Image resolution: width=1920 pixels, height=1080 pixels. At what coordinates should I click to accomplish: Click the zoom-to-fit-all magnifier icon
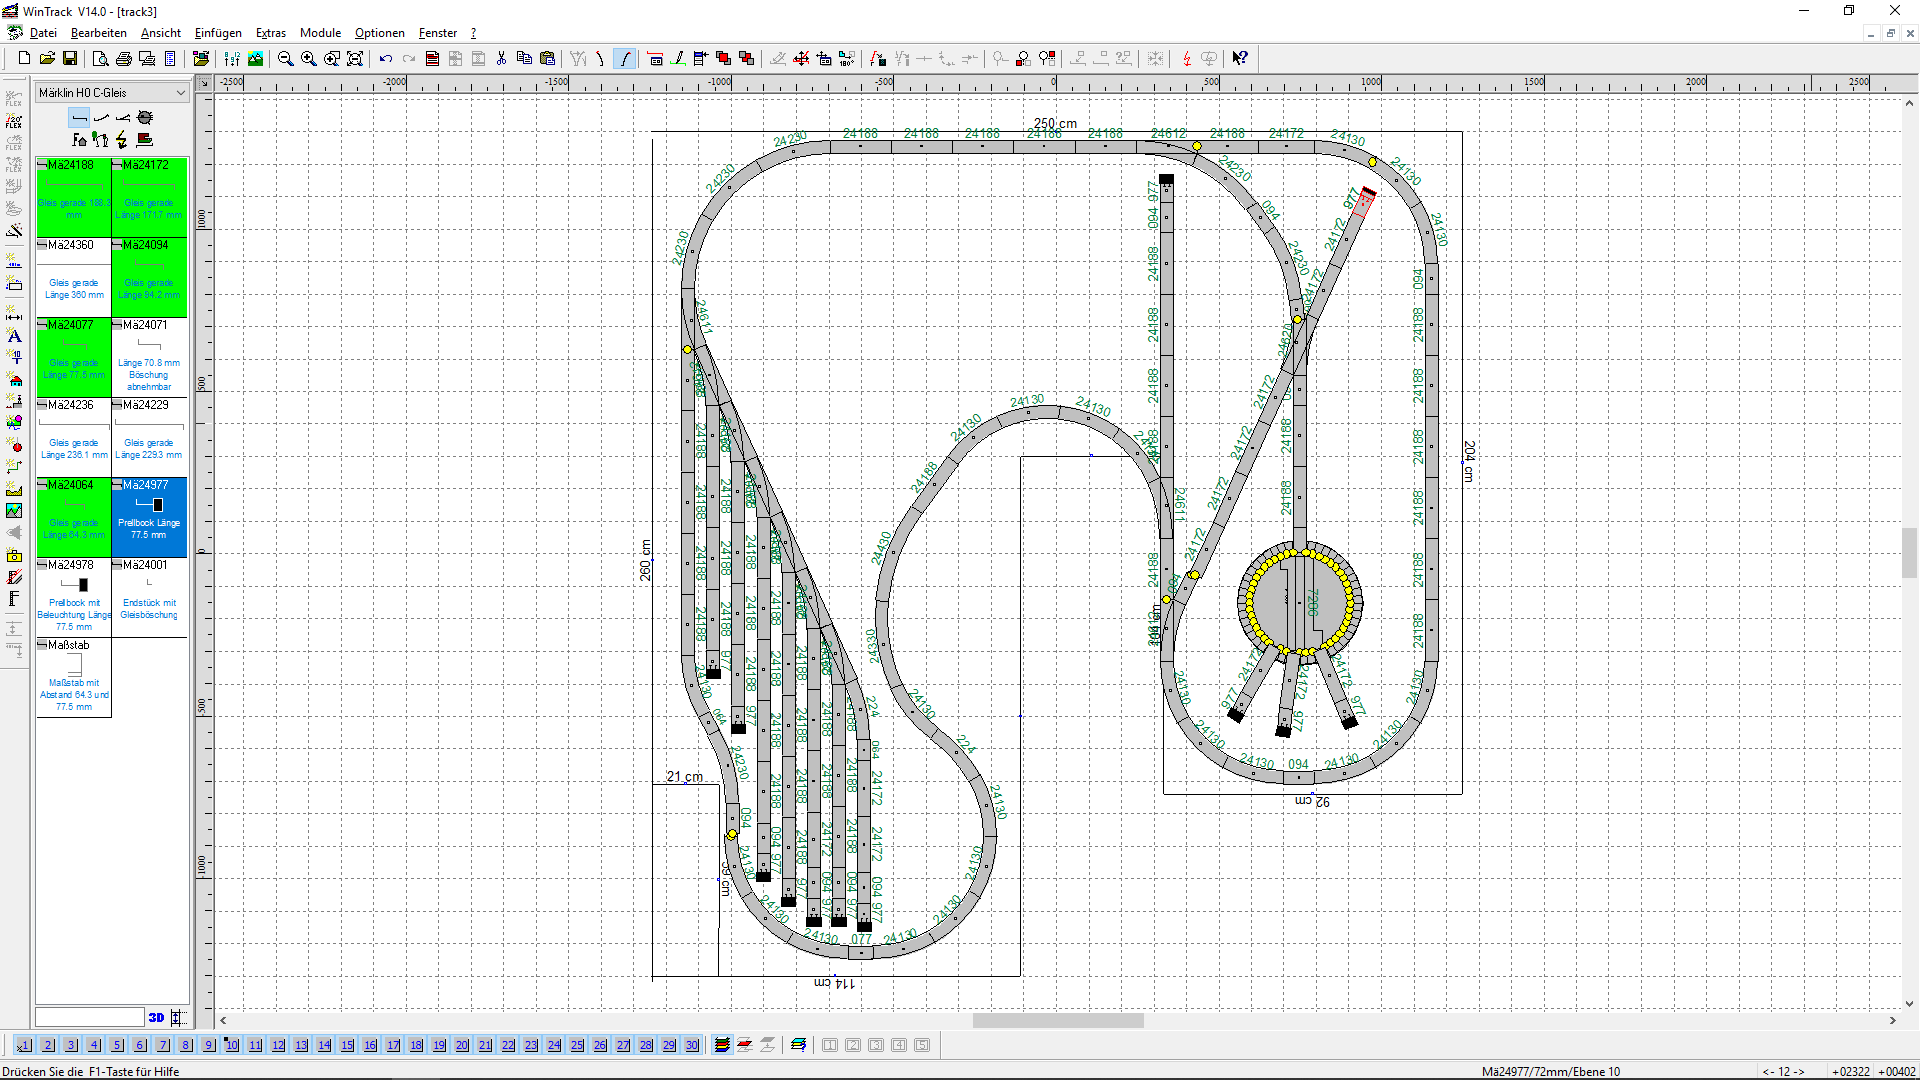click(x=354, y=59)
